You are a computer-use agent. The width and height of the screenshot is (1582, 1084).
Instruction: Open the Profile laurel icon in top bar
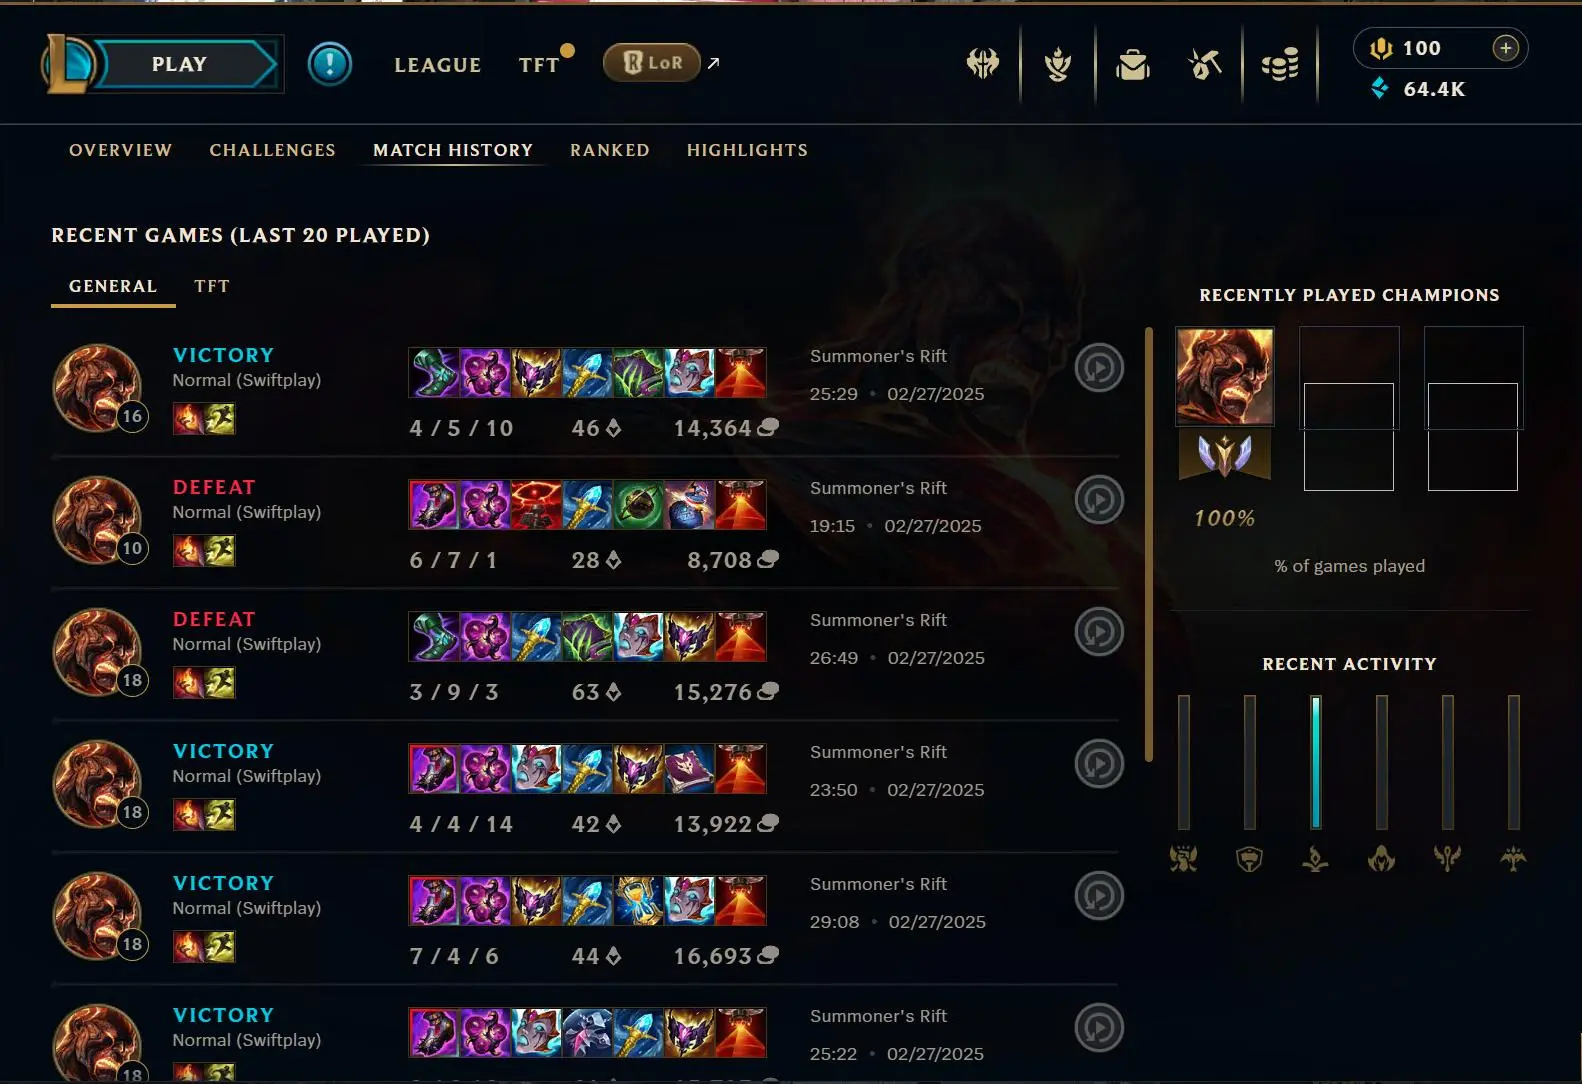point(1058,64)
